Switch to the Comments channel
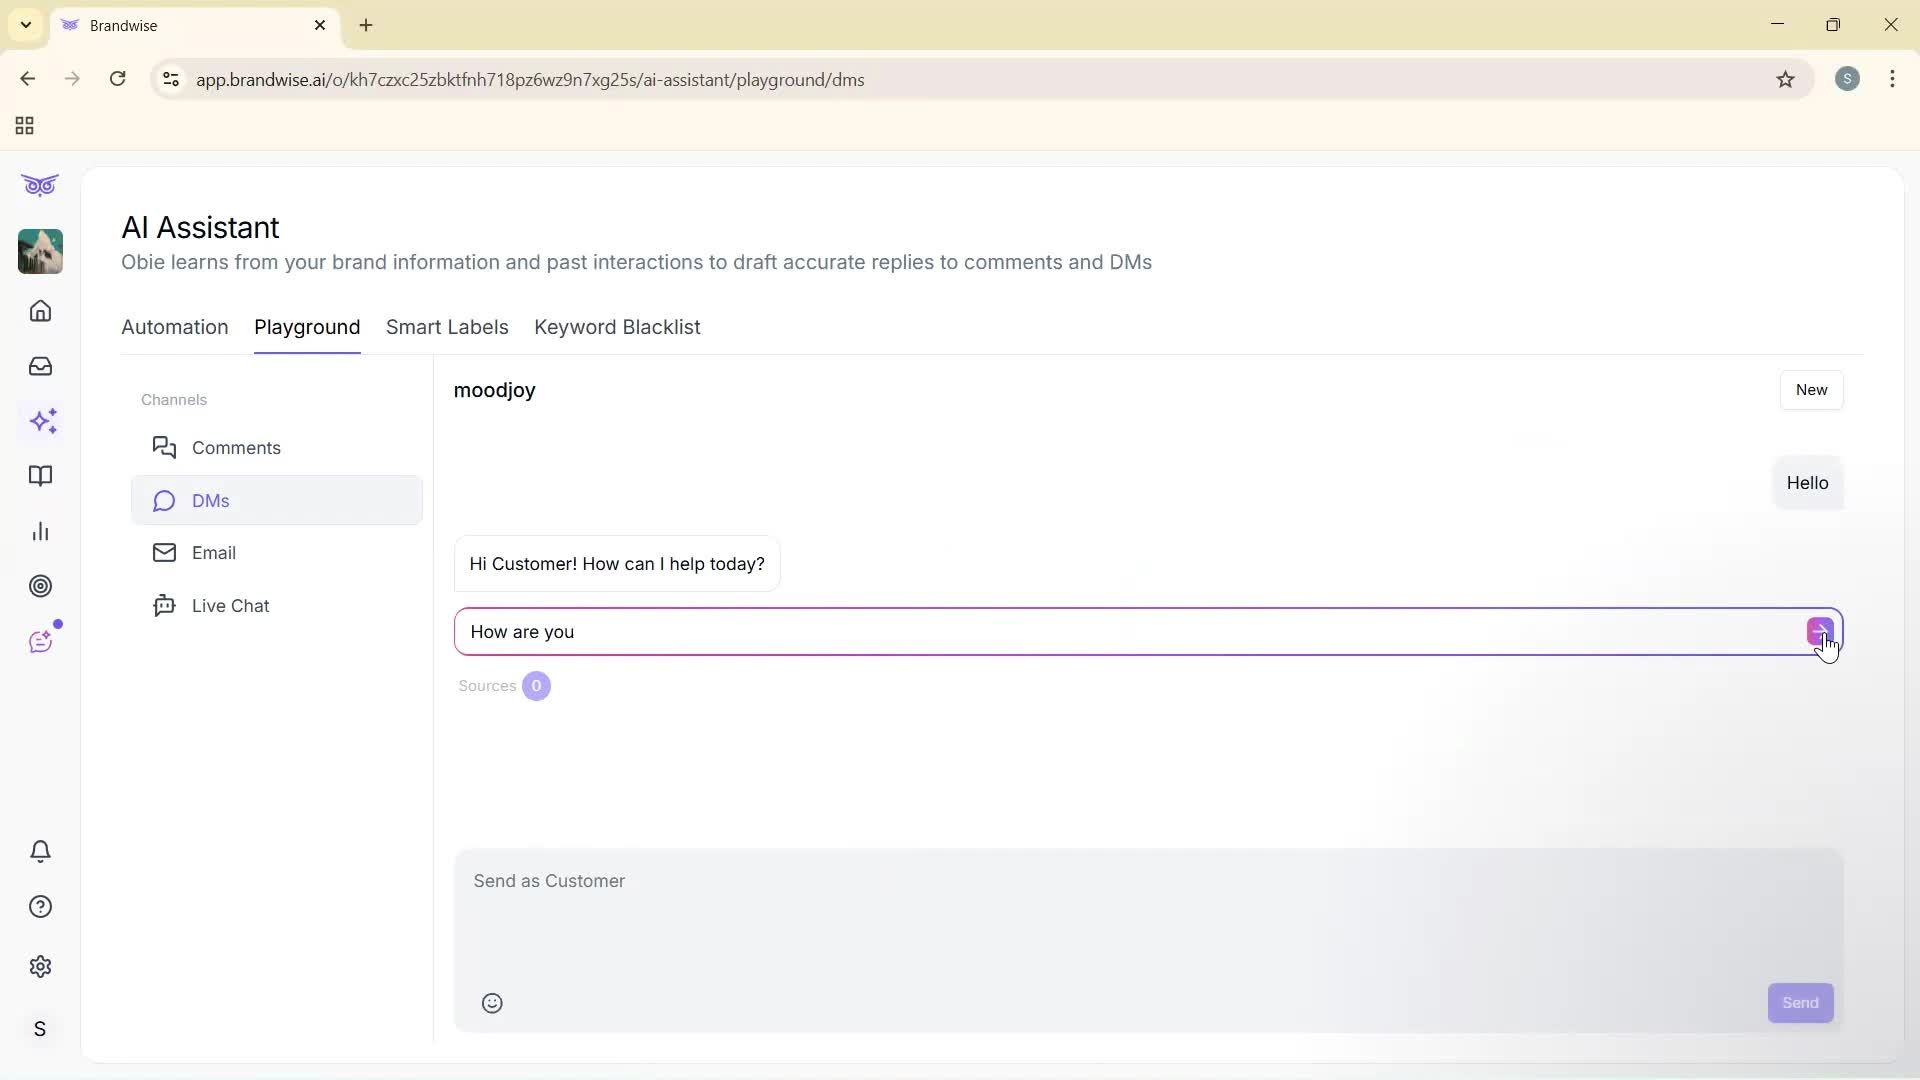1920x1080 pixels. point(236,448)
